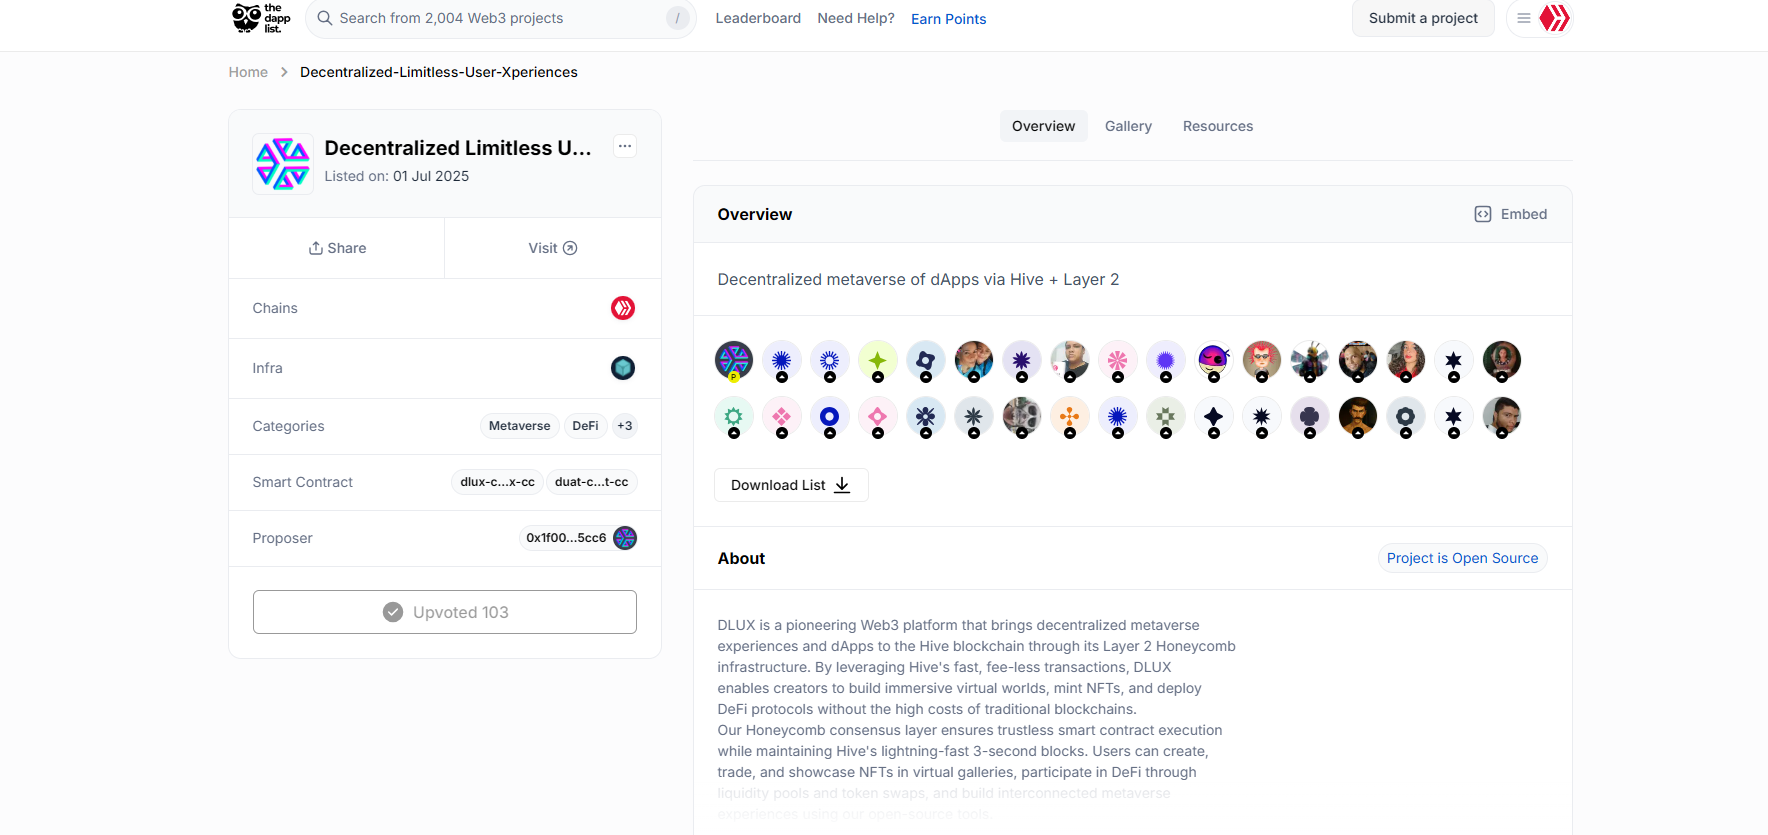1768x835 pixels.
Task: Open smart contract dlux-c...x-cc
Action: (497, 482)
